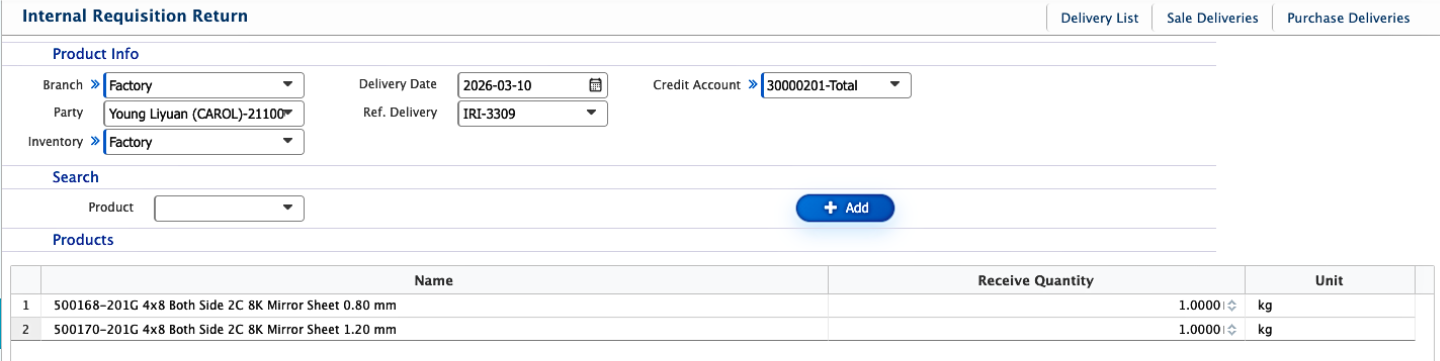Image resolution: width=1440 pixels, height=361 pixels.
Task: Open the Party dropdown Young Liyuan (CAROL)
Action: coord(204,113)
